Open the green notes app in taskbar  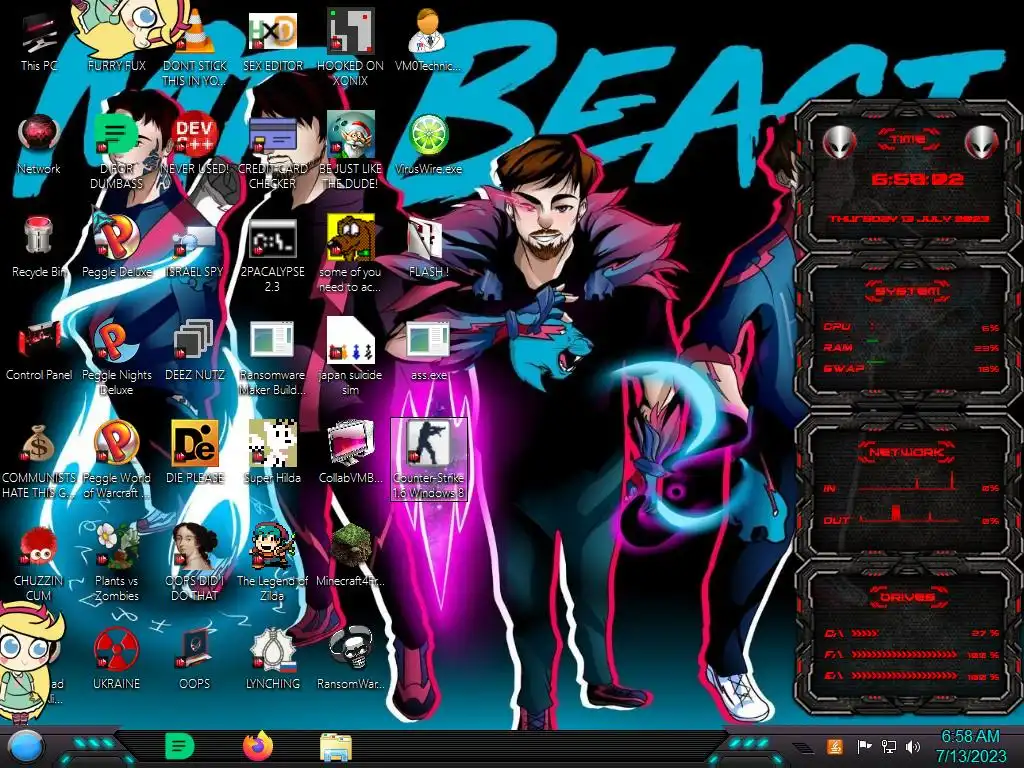click(179, 746)
